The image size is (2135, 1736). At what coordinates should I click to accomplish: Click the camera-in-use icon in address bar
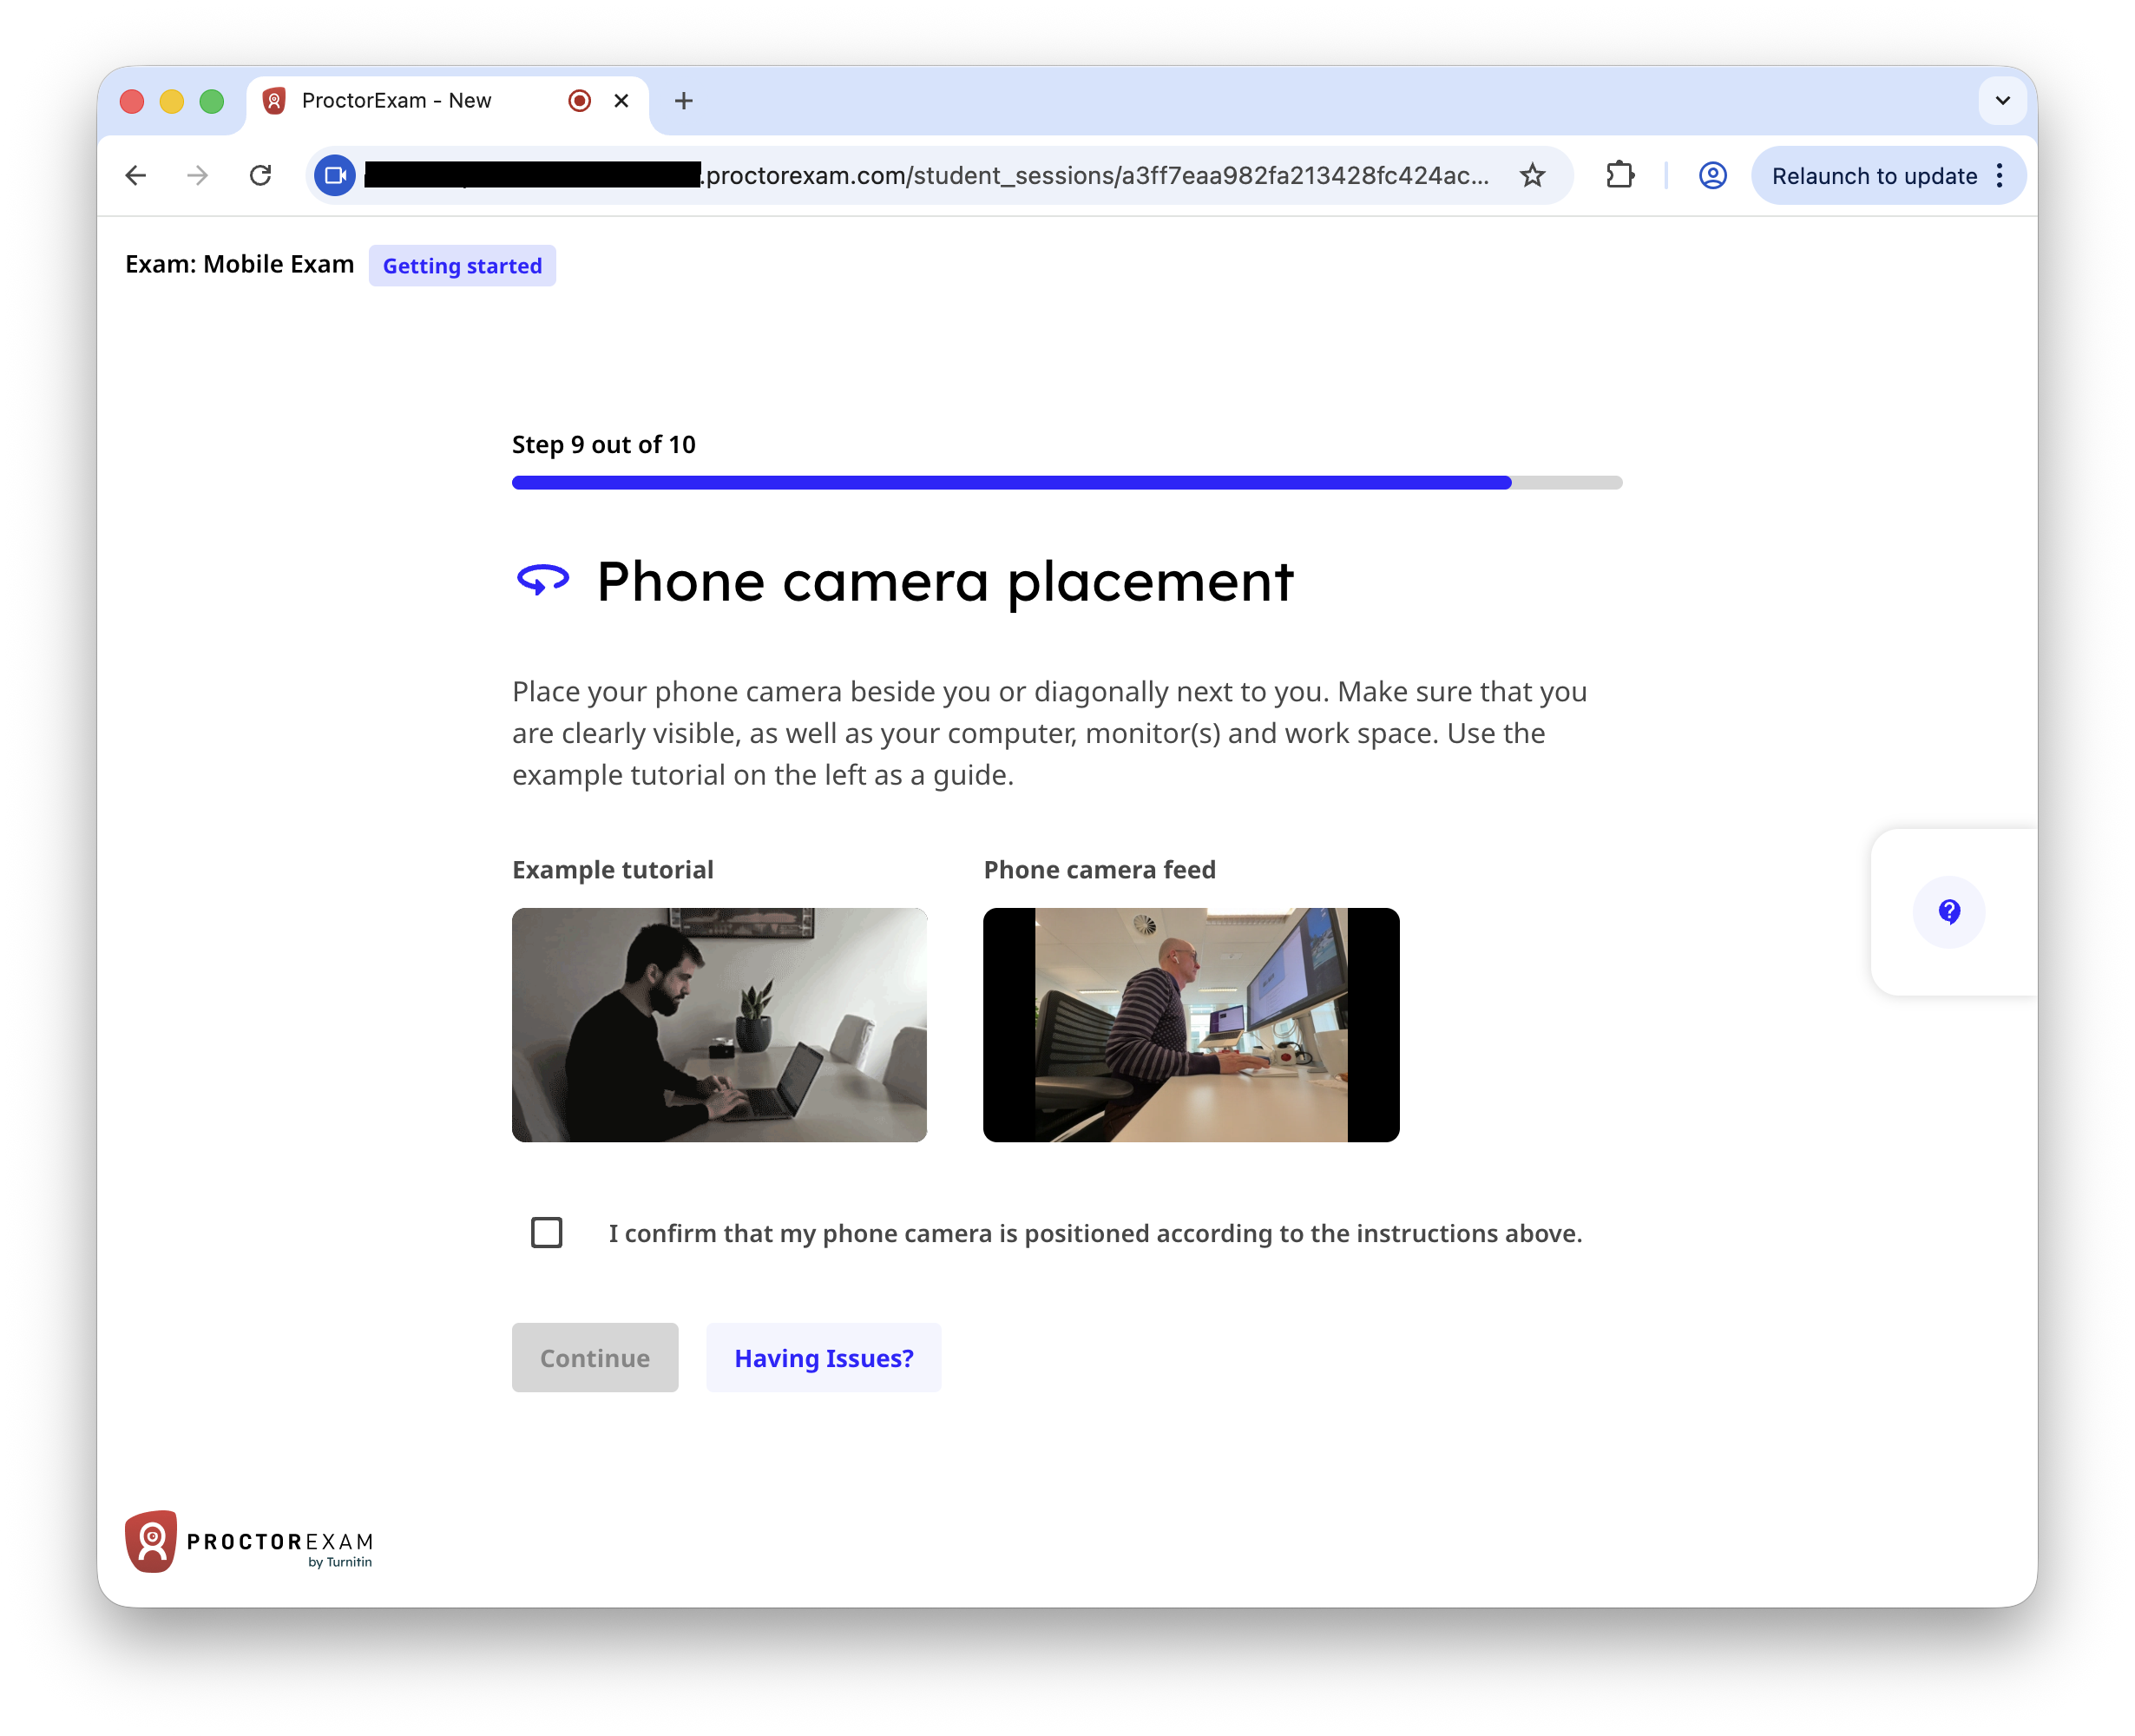335,176
